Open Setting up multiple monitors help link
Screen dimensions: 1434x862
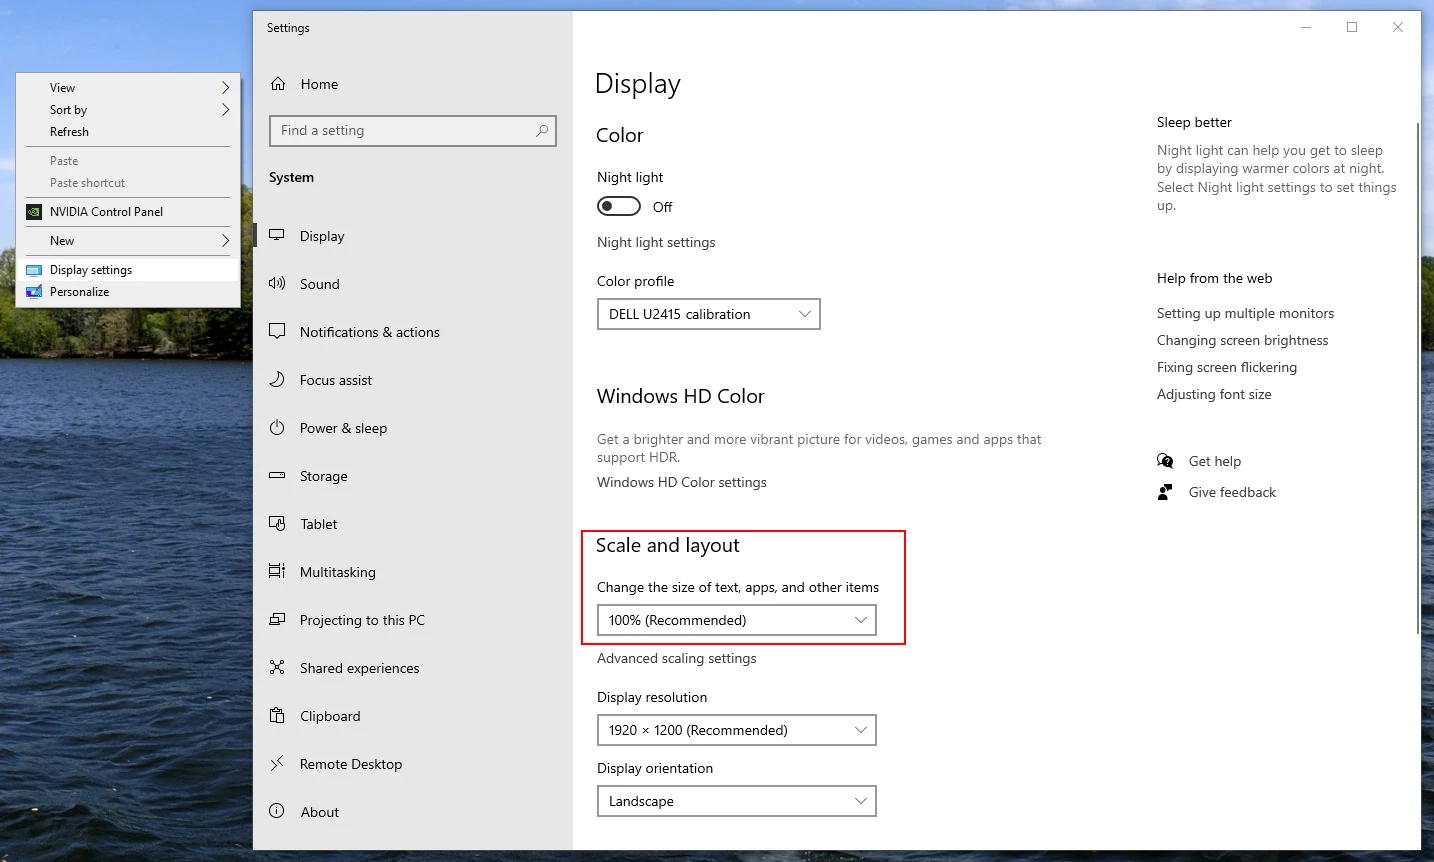point(1245,313)
